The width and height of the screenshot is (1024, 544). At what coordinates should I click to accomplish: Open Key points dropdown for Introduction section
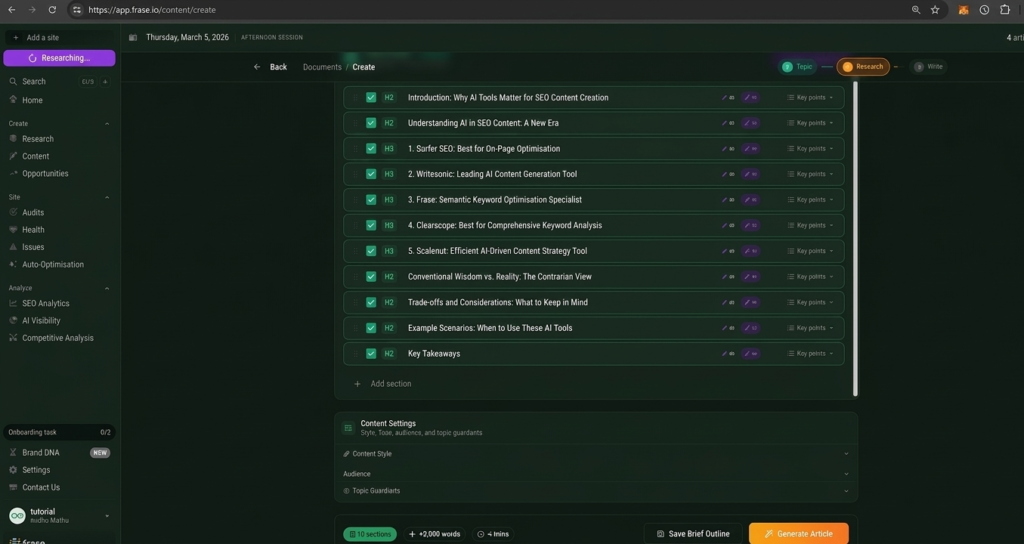coord(810,98)
